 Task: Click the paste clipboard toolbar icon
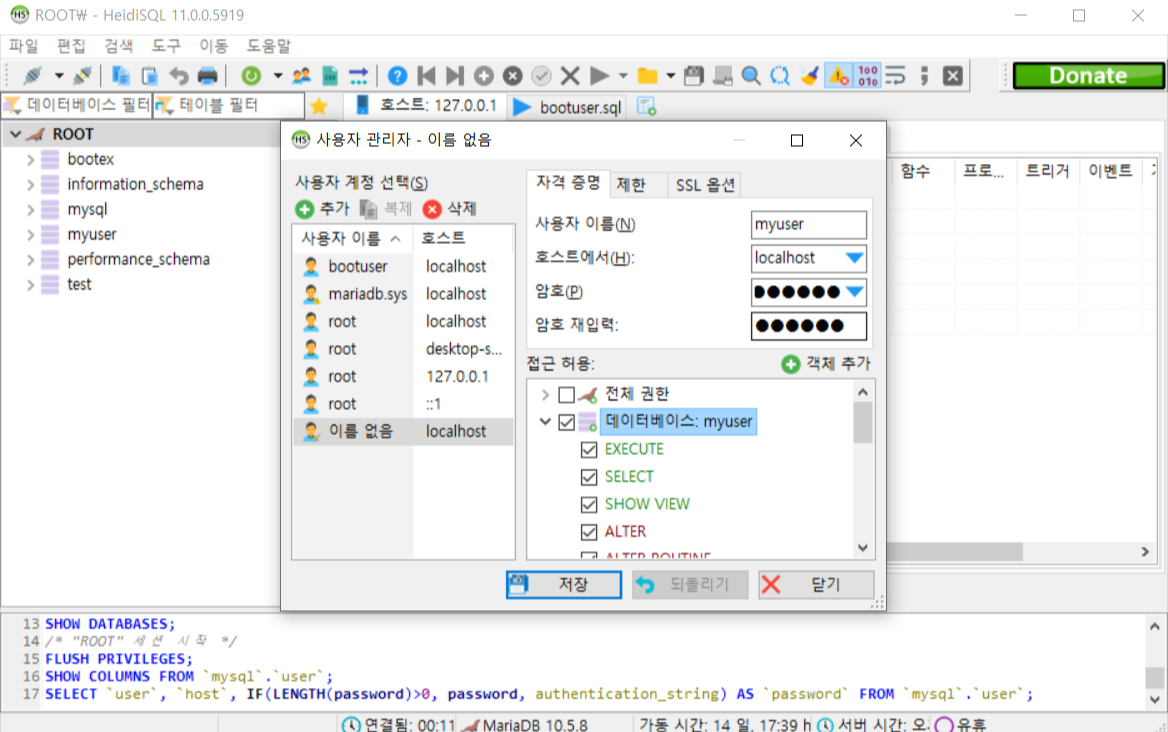[x=150, y=75]
